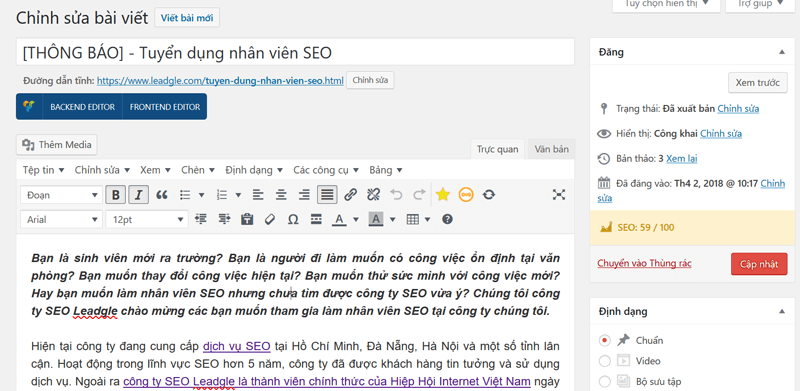
Task: Apply background highlight color A button
Action: 376,219
